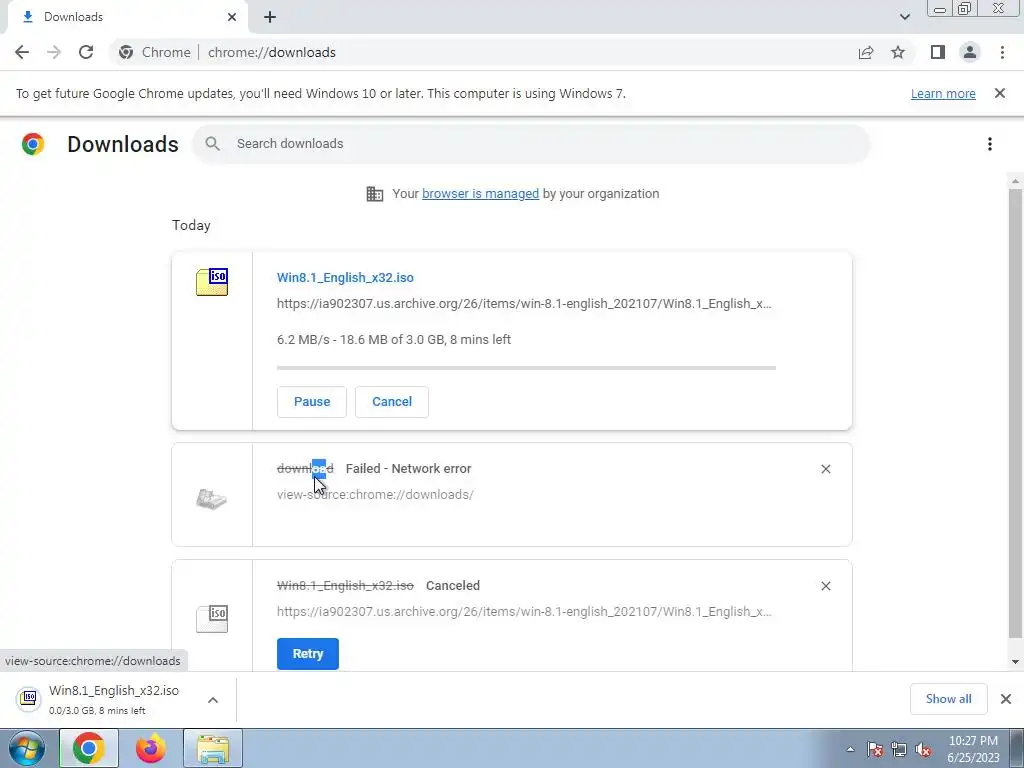
Task: Dismiss the Windows 7 update notice
Action: (x=1000, y=93)
